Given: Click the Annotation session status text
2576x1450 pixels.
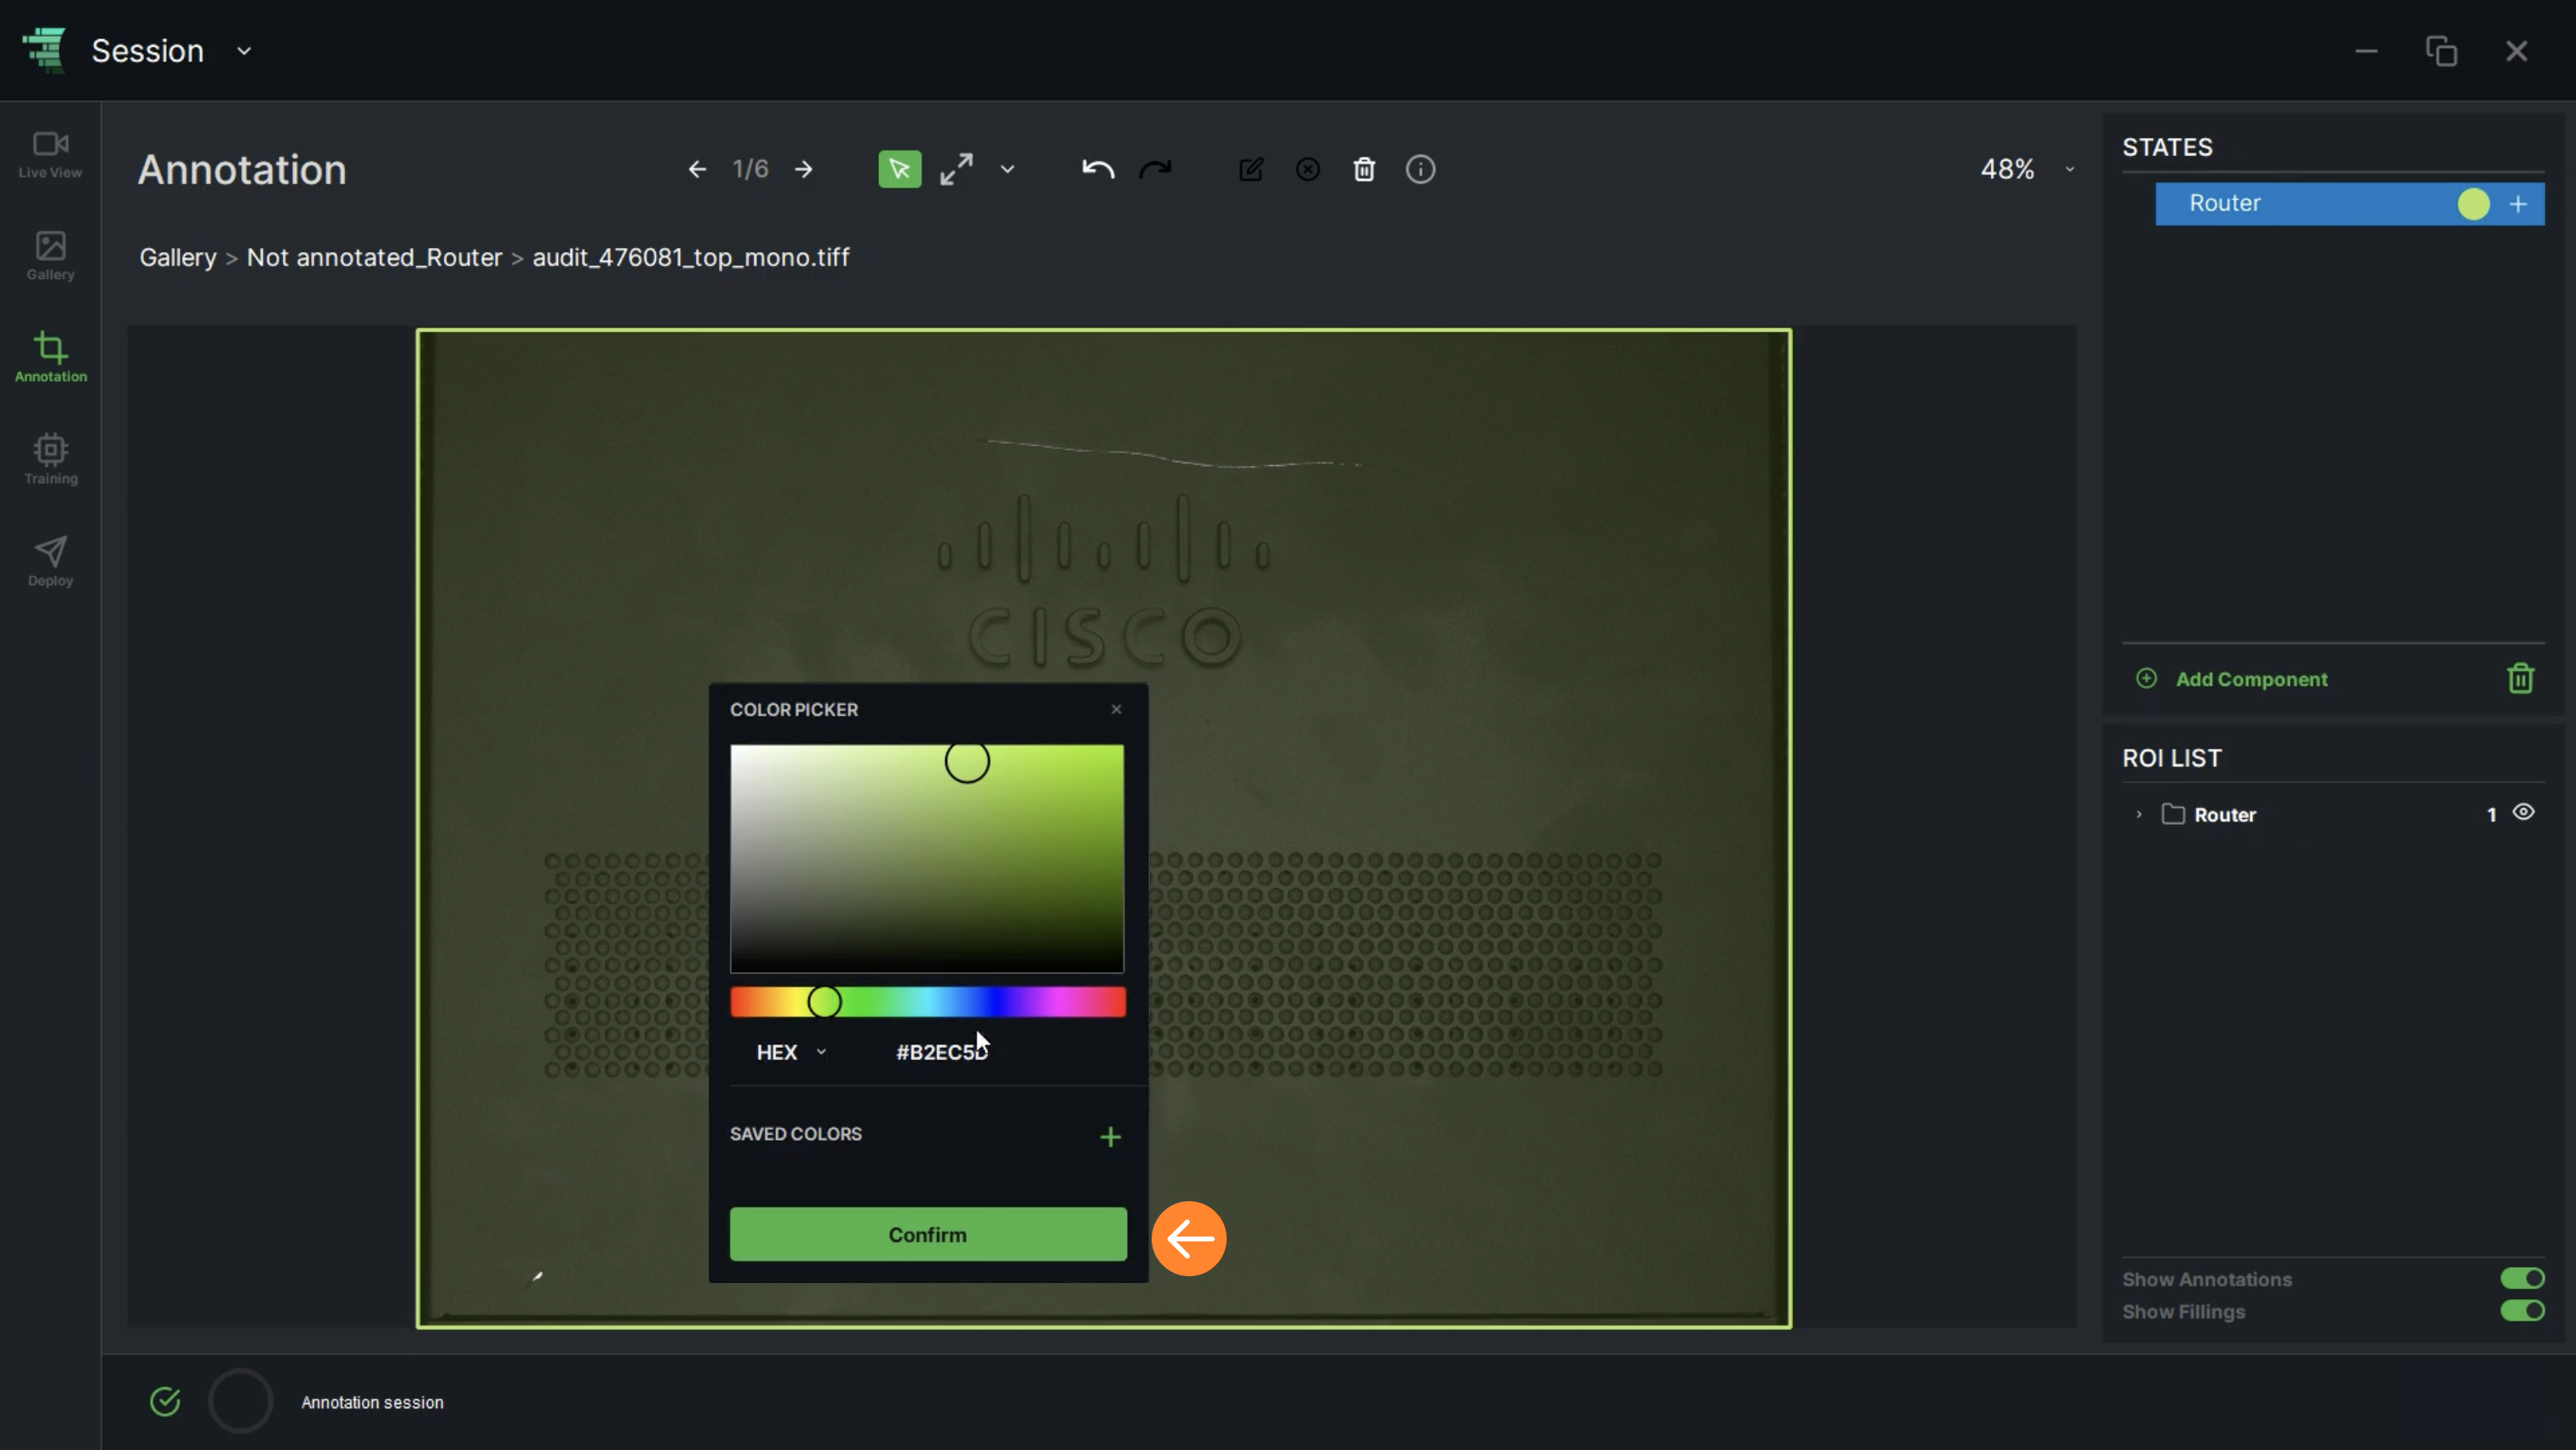Looking at the screenshot, I should (372, 1403).
